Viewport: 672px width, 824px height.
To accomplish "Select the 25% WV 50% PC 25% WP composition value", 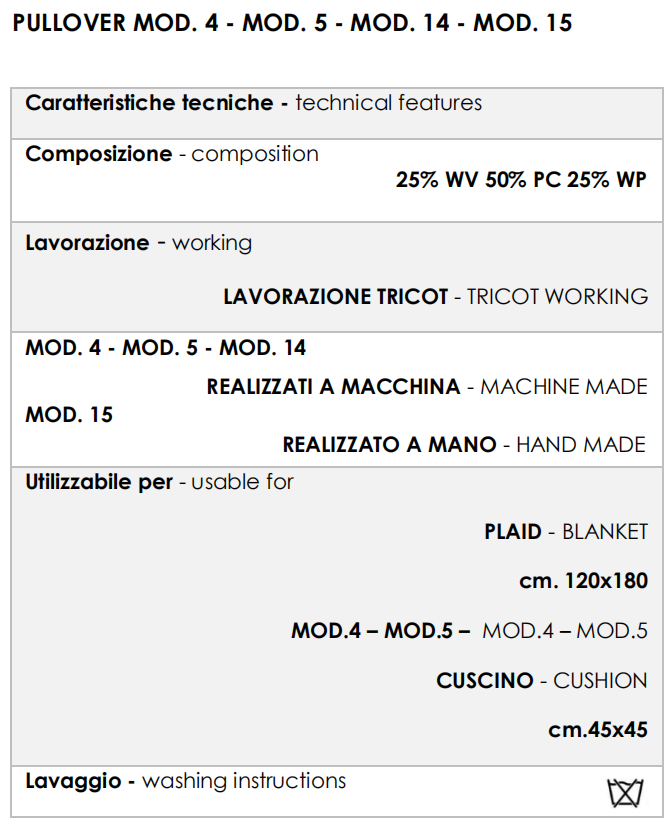I will 521,180.
